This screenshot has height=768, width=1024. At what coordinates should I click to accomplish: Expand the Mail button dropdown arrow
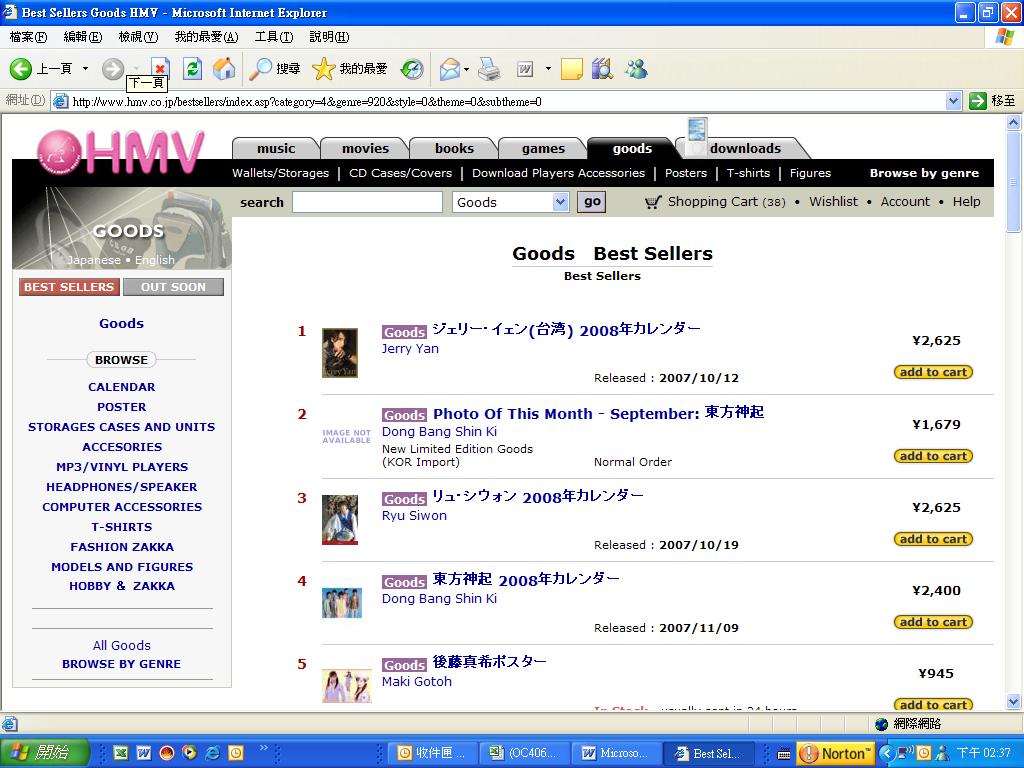466,69
